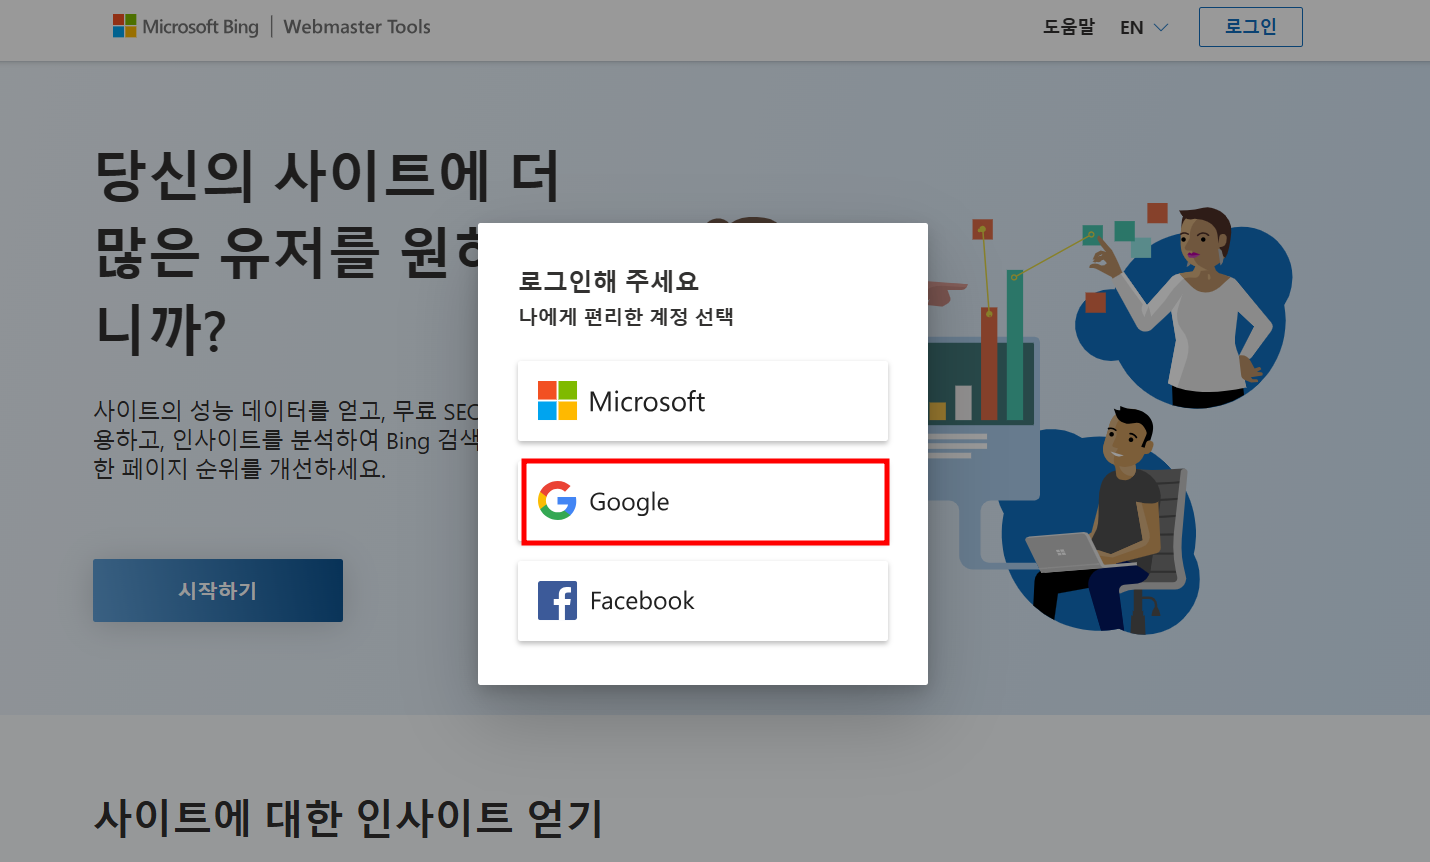
Task: Expand the EN language dropdown
Action: click(1144, 28)
